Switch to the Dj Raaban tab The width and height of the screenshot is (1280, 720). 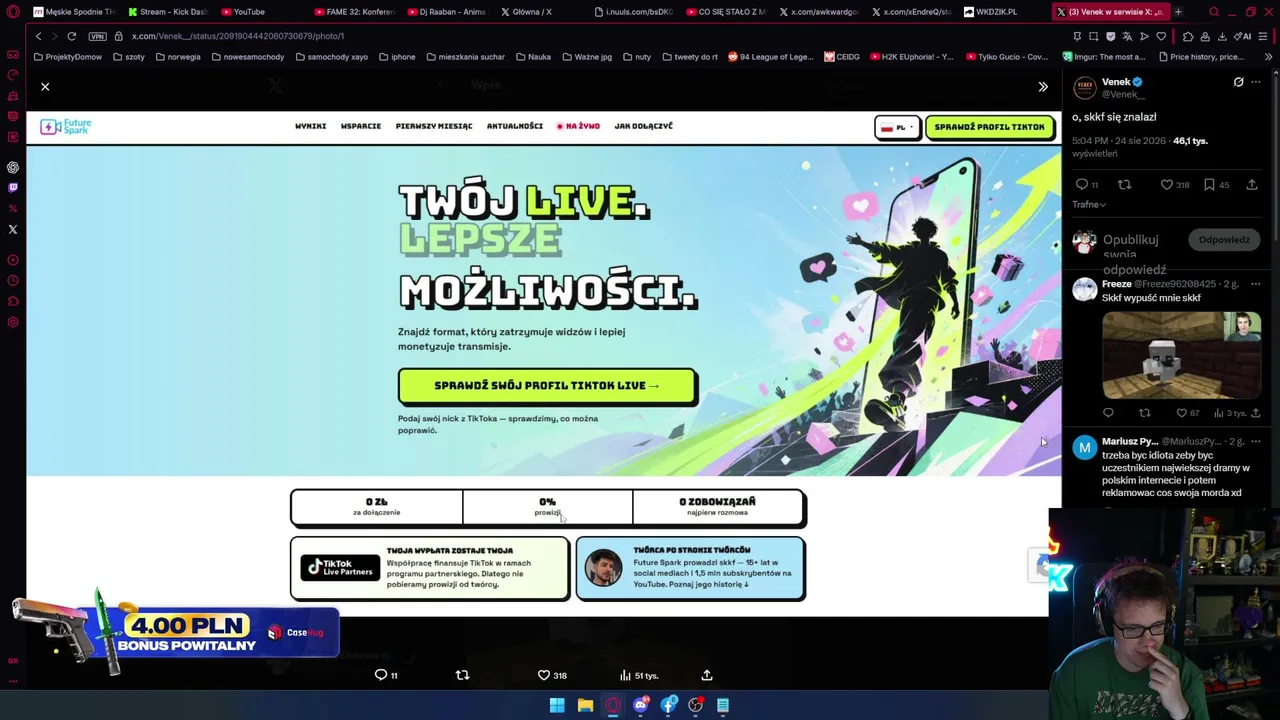446,12
